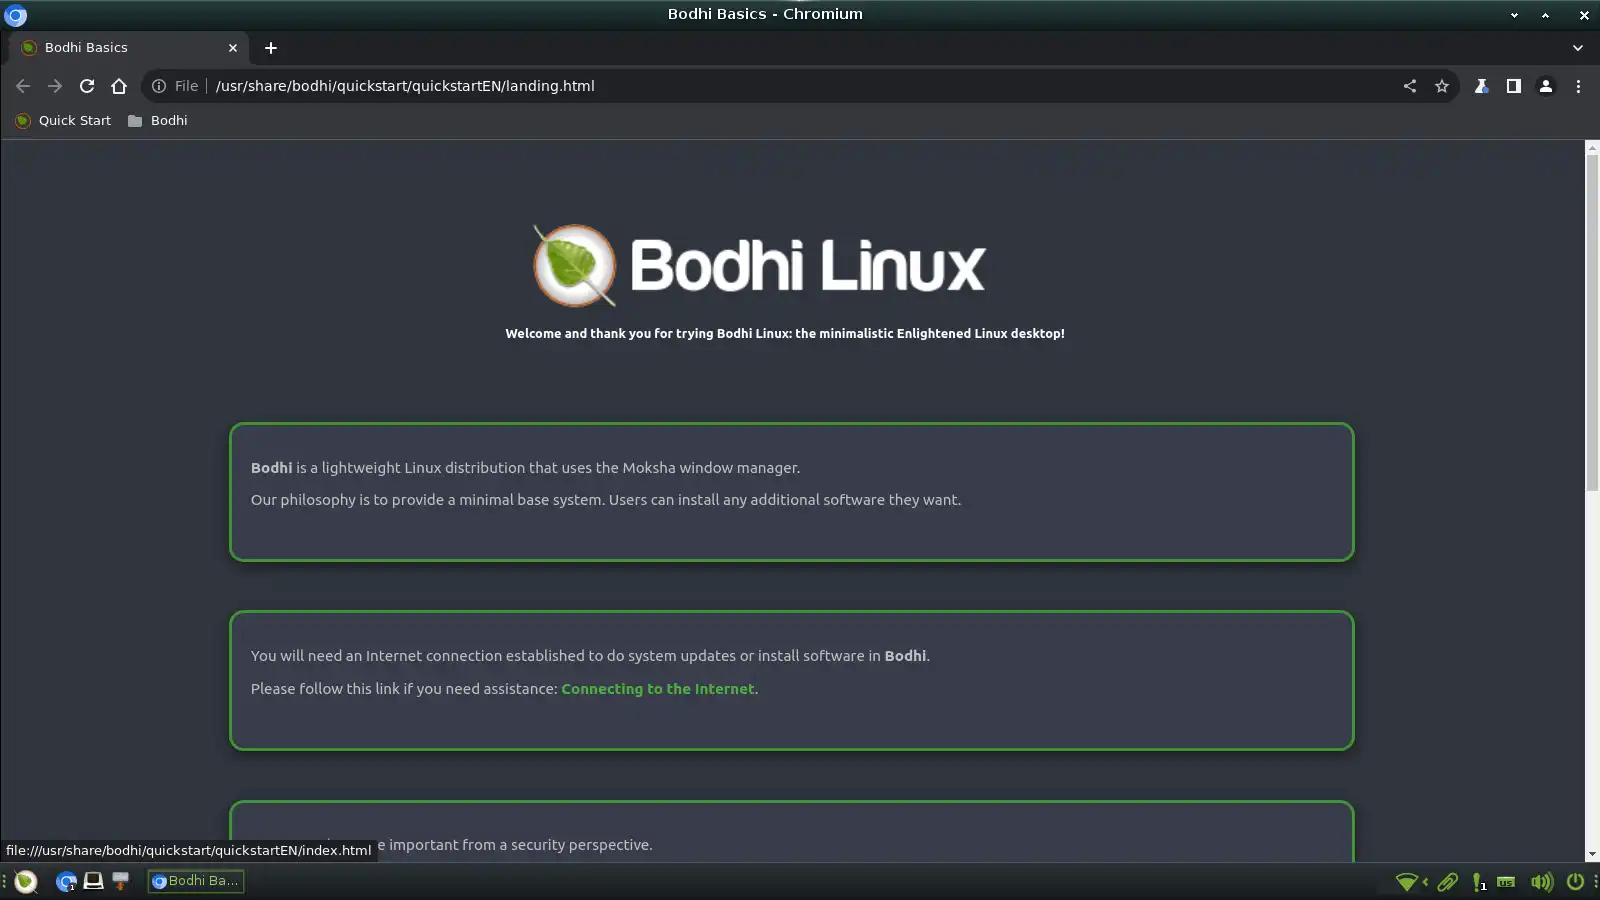Open the Bodhi bookmarks folder
Screen dimensions: 1600x900
pos(158,120)
